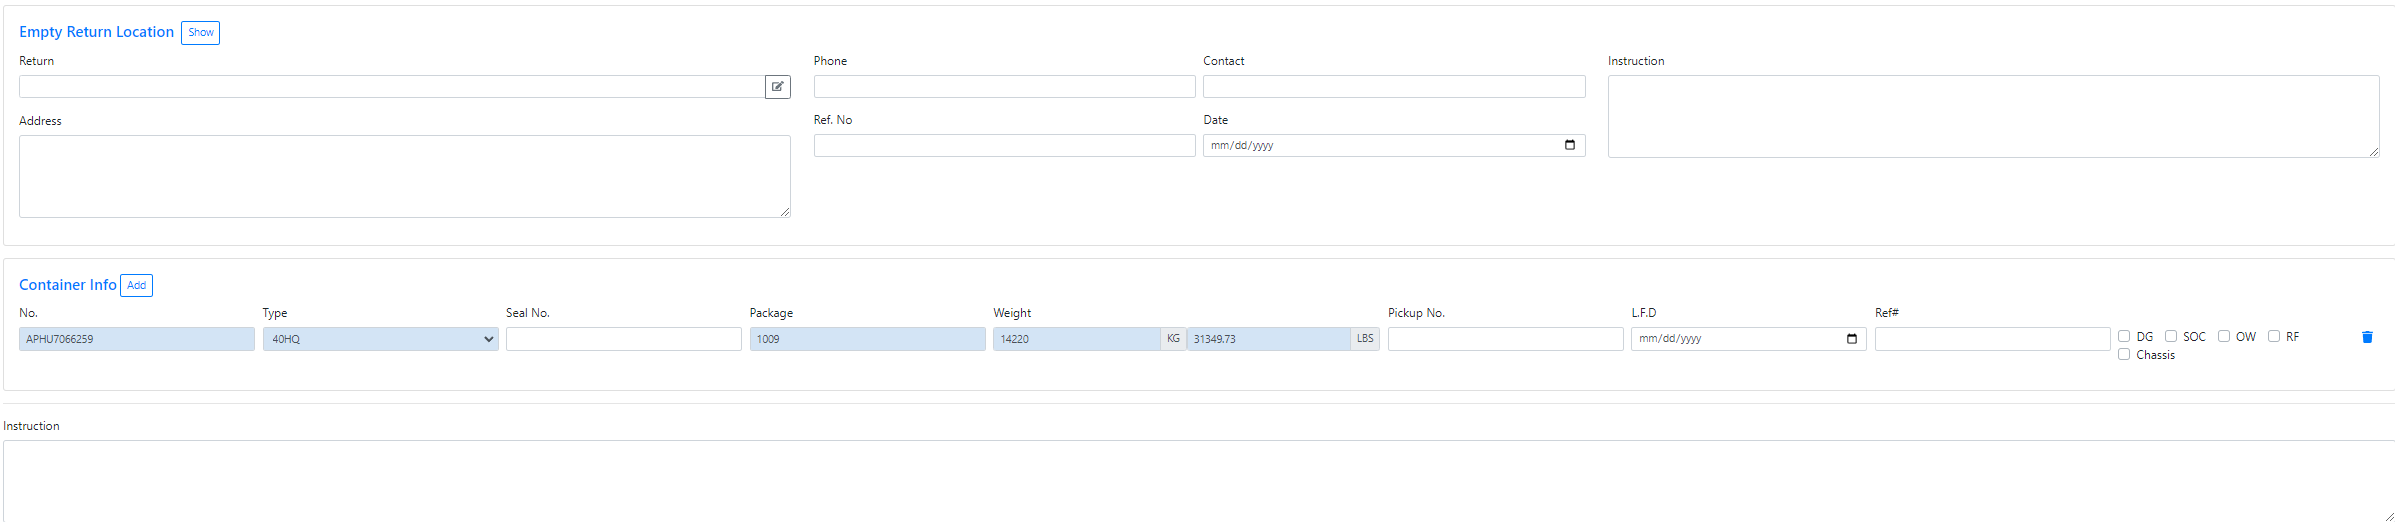Open calendar picker for Empty Return Date
Viewport: 2395px width, 522px height.
tap(1569, 145)
